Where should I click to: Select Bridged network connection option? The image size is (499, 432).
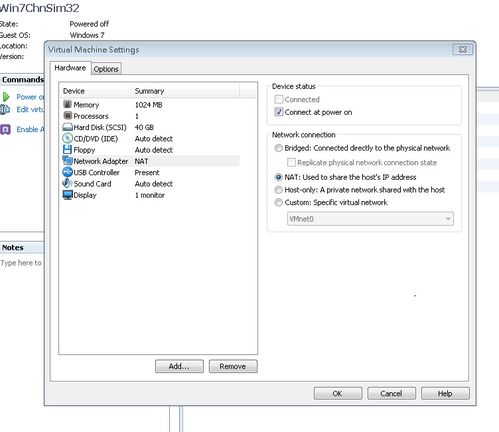278,148
